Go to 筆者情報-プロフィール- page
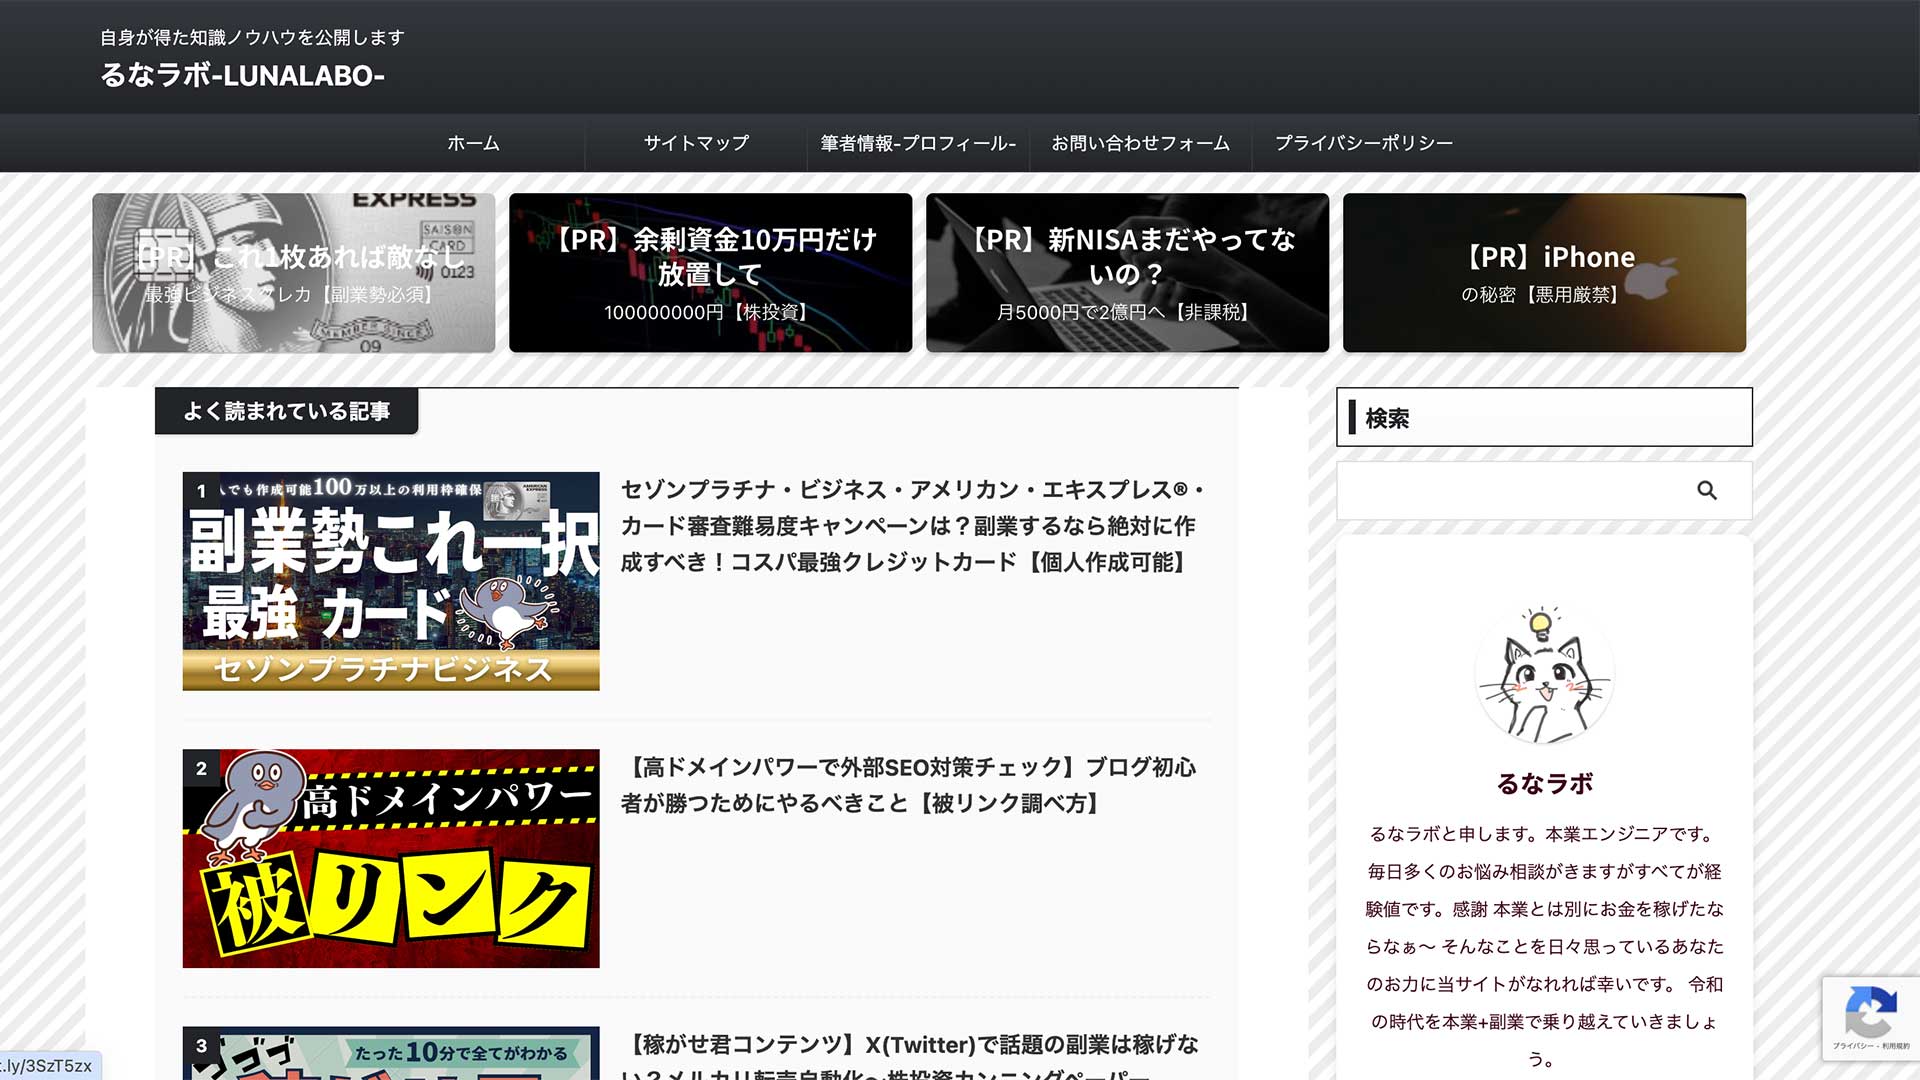 pos(918,143)
